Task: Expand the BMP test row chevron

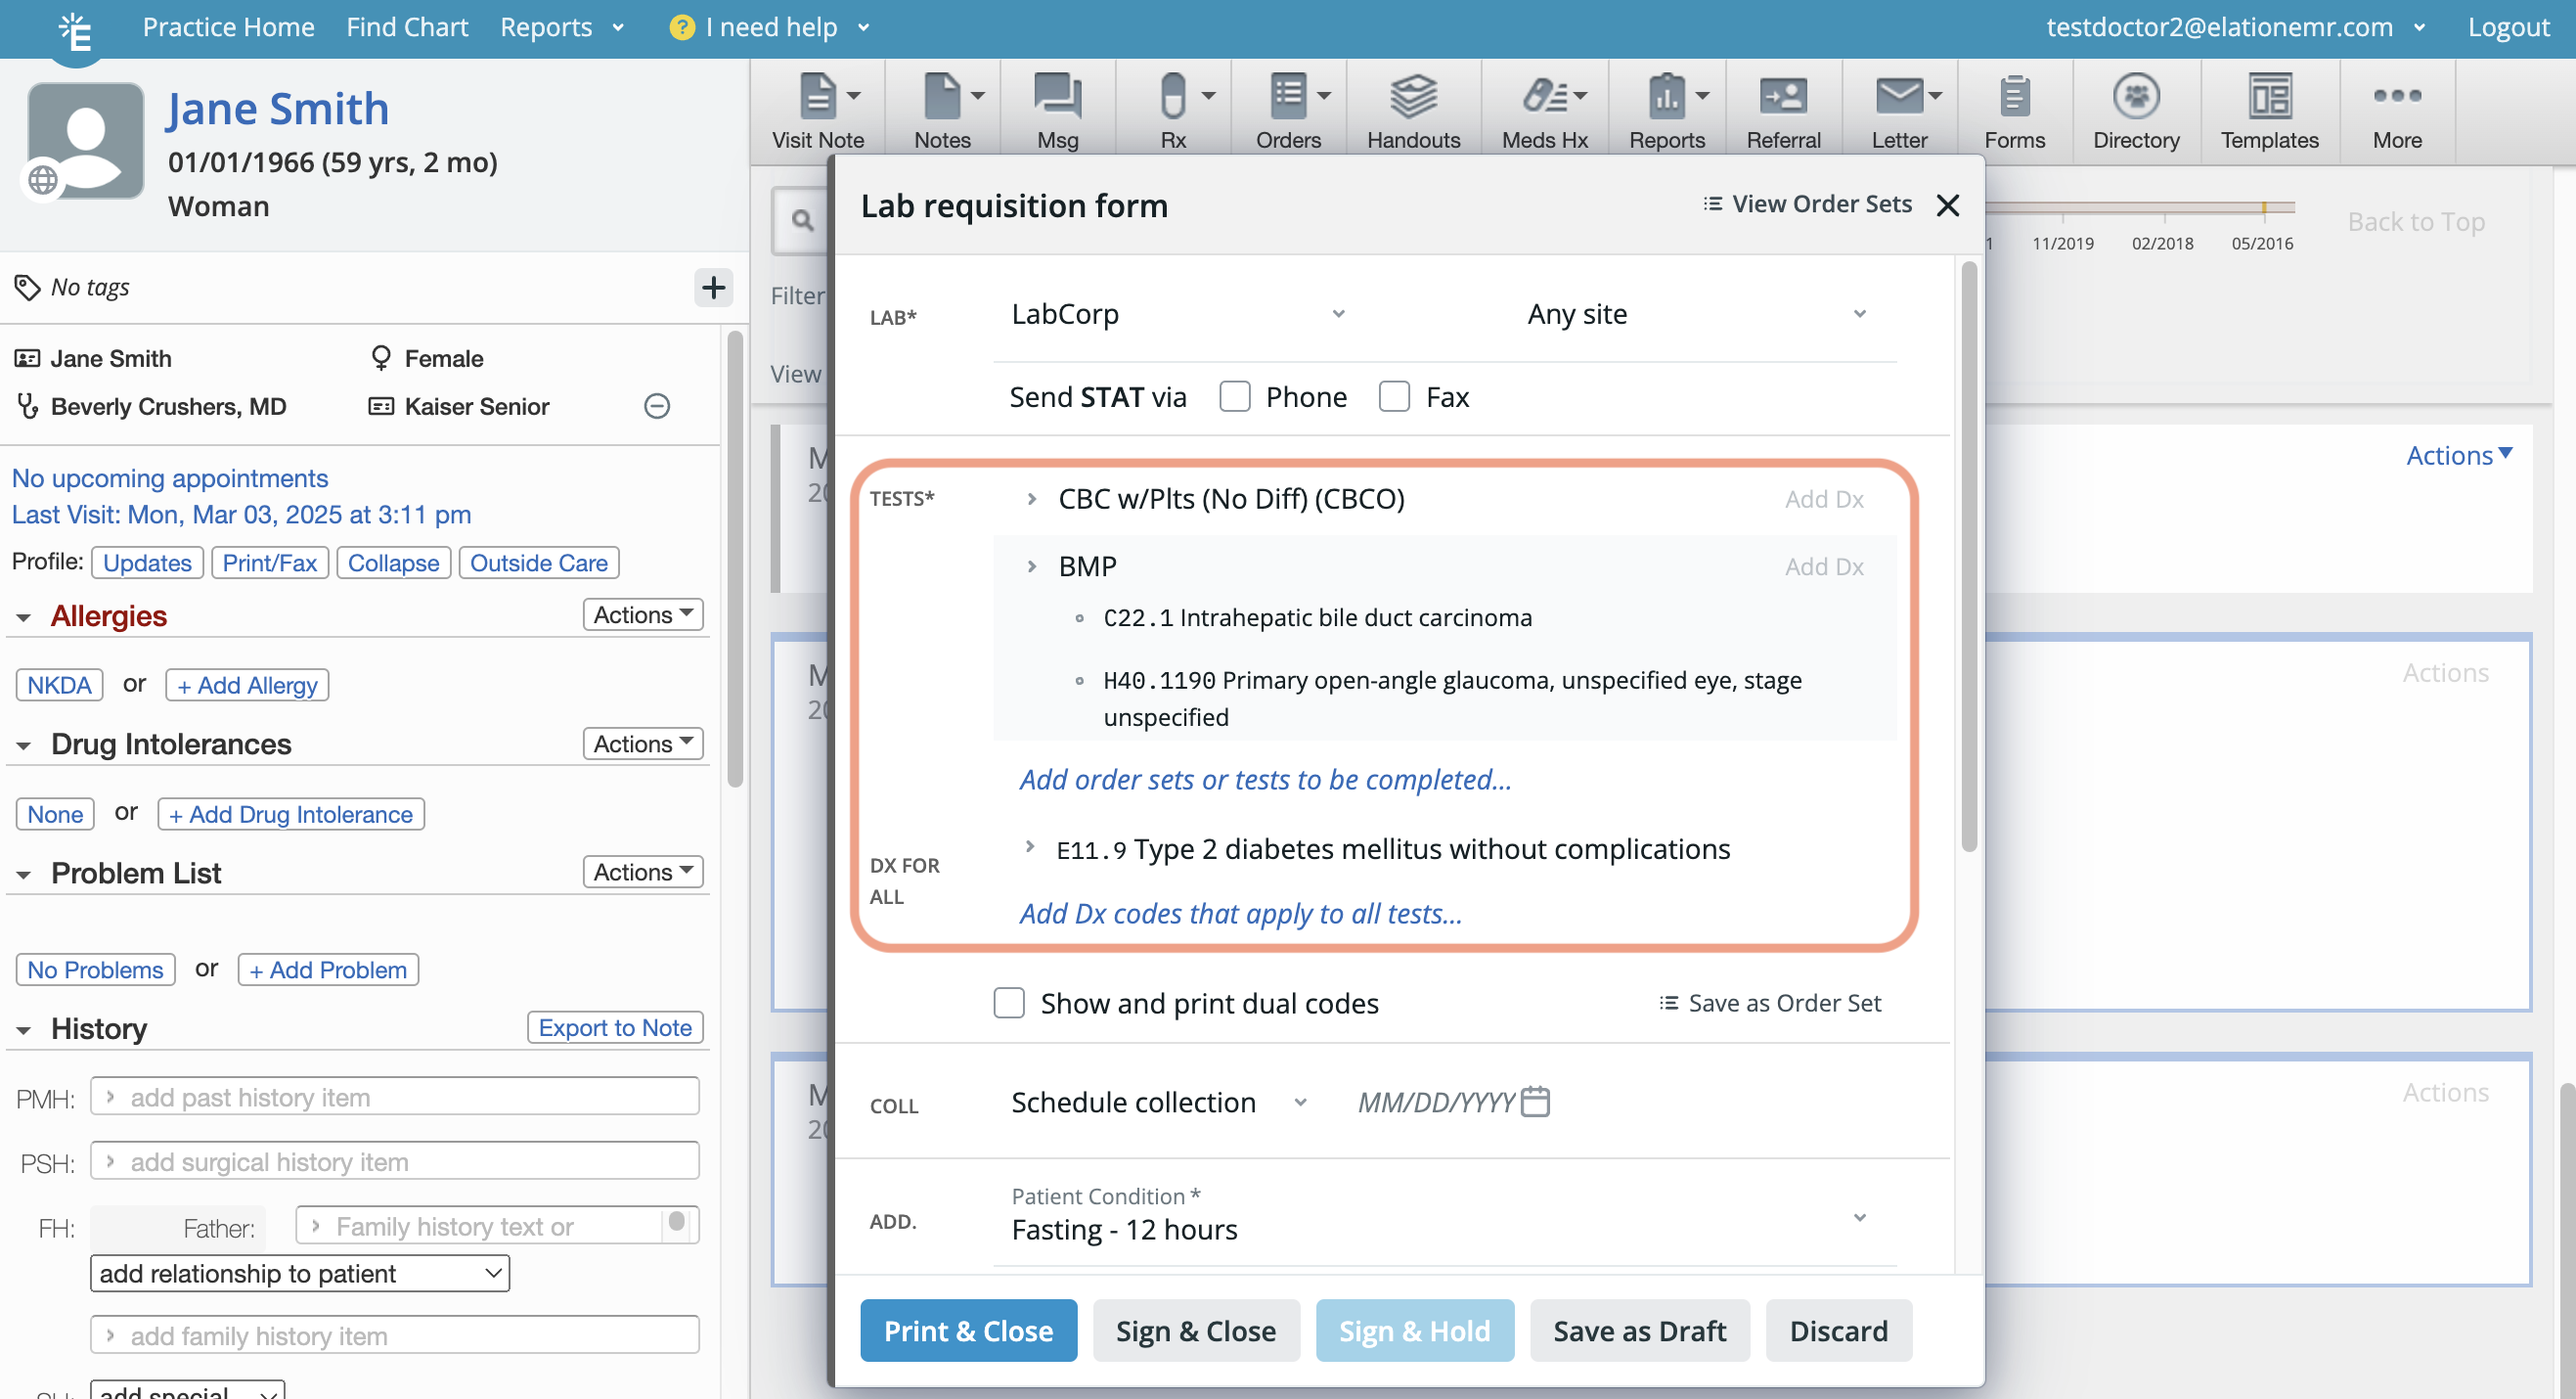Action: coord(1031,567)
